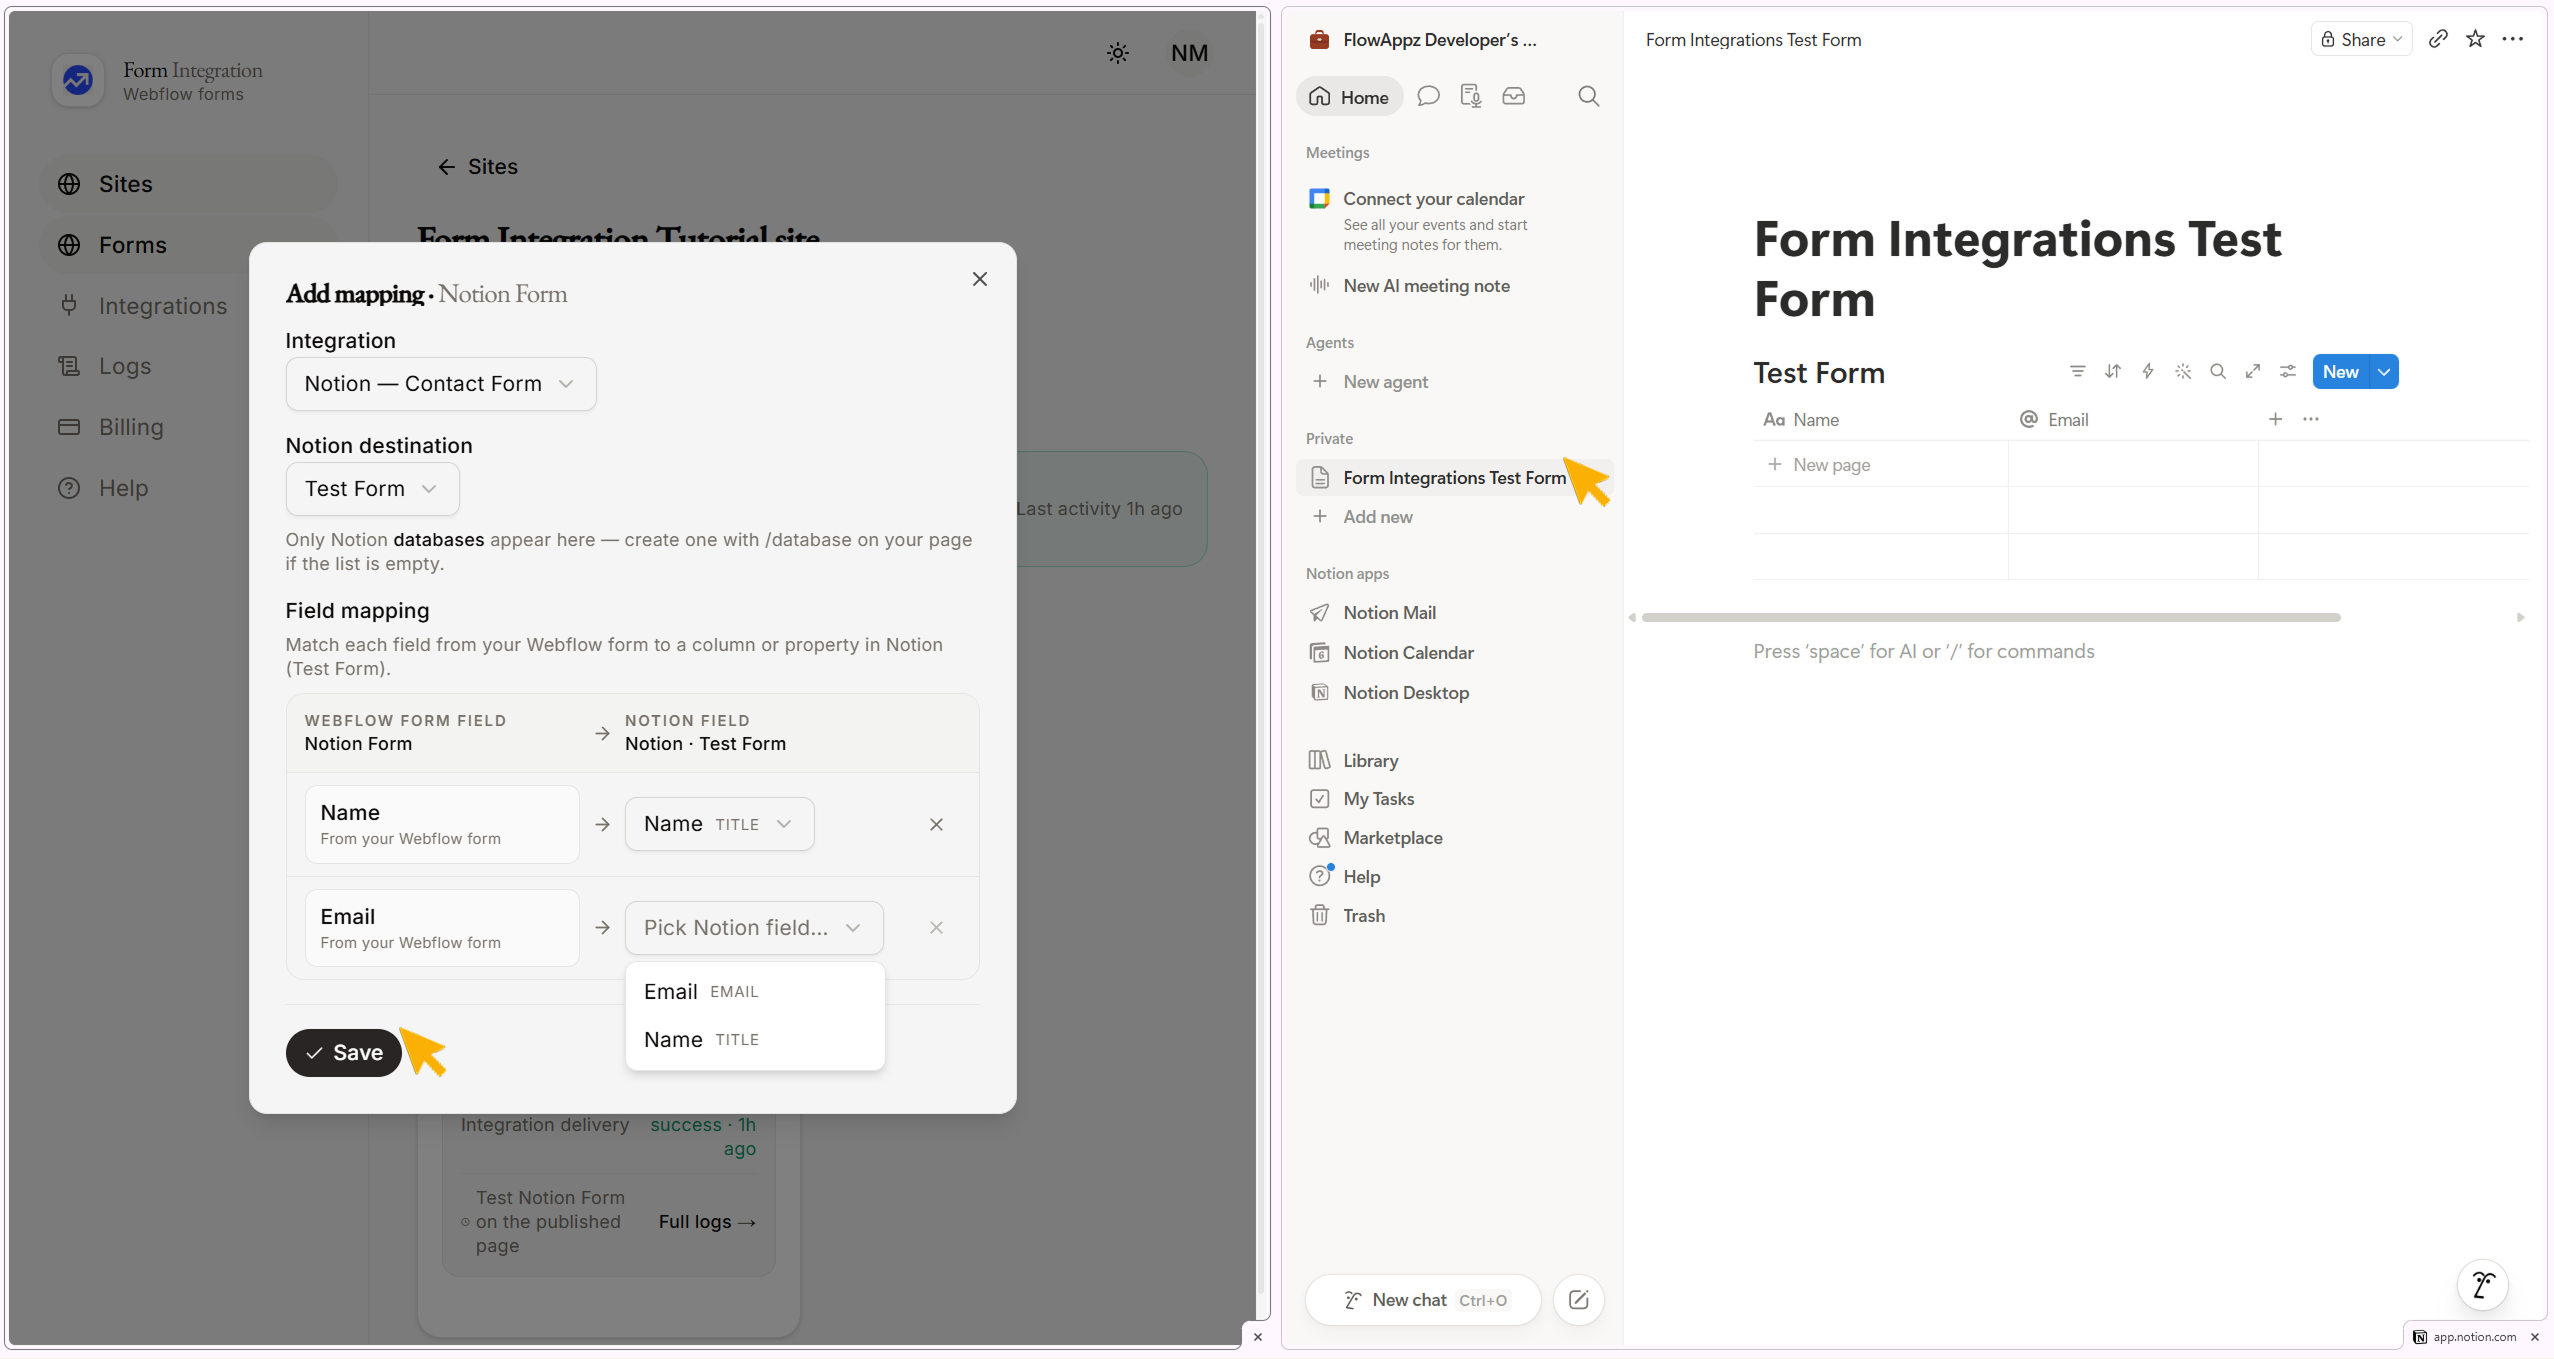
Task: Open Form Integrations Test Form page in sidebar
Action: pyautogui.click(x=1454, y=478)
